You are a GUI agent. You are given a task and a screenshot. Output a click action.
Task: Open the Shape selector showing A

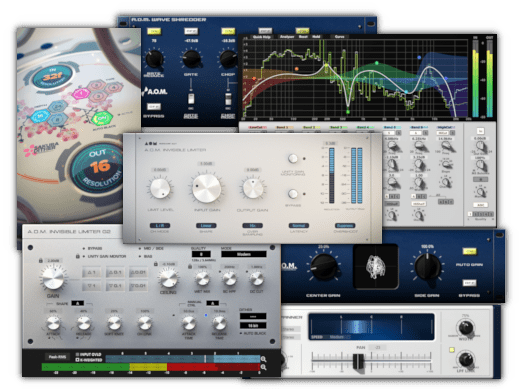coord(78,303)
